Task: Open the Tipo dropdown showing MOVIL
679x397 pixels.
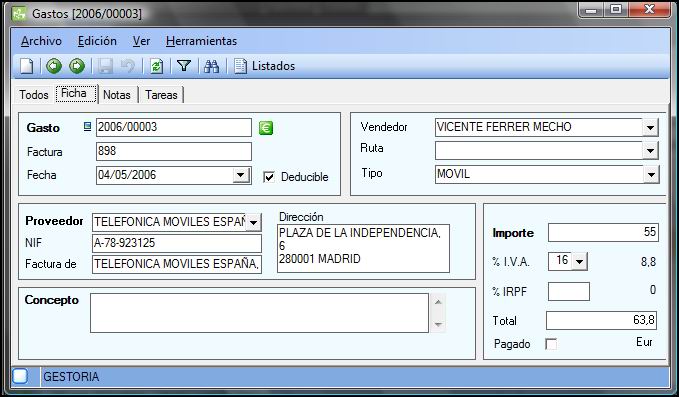Action: (x=650, y=174)
